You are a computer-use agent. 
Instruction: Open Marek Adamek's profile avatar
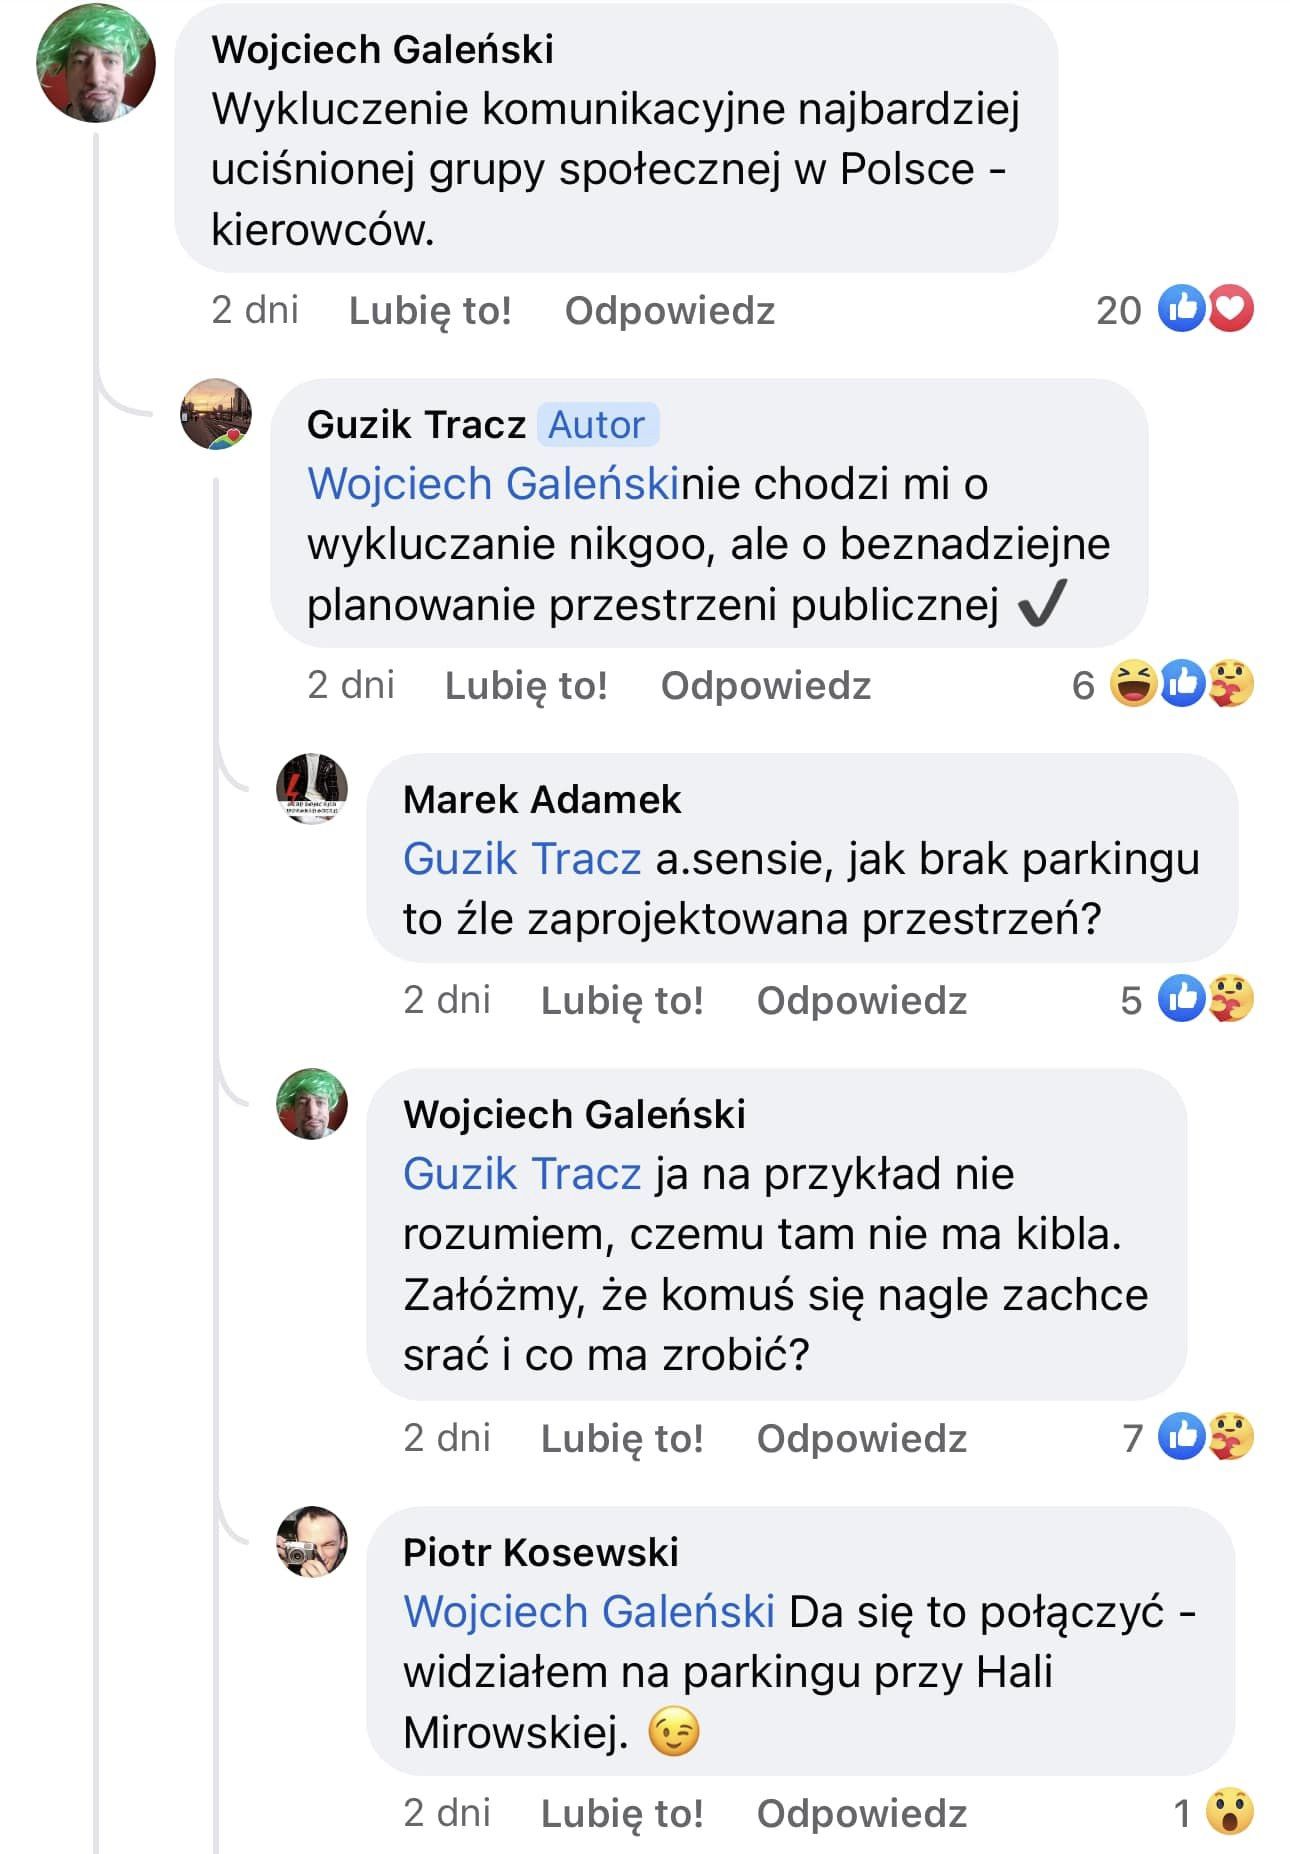(312, 789)
